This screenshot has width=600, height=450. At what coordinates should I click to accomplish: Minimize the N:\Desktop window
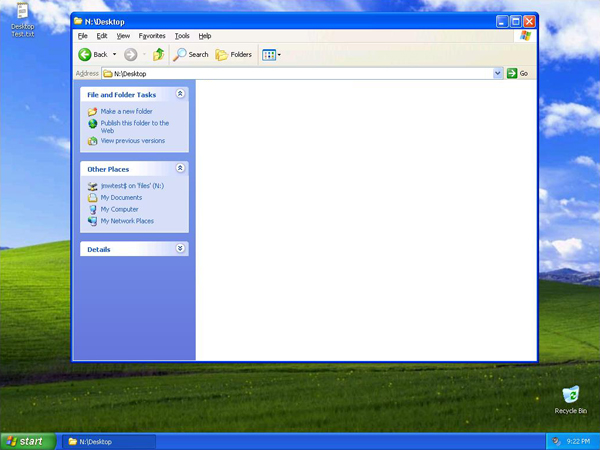(x=502, y=22)
